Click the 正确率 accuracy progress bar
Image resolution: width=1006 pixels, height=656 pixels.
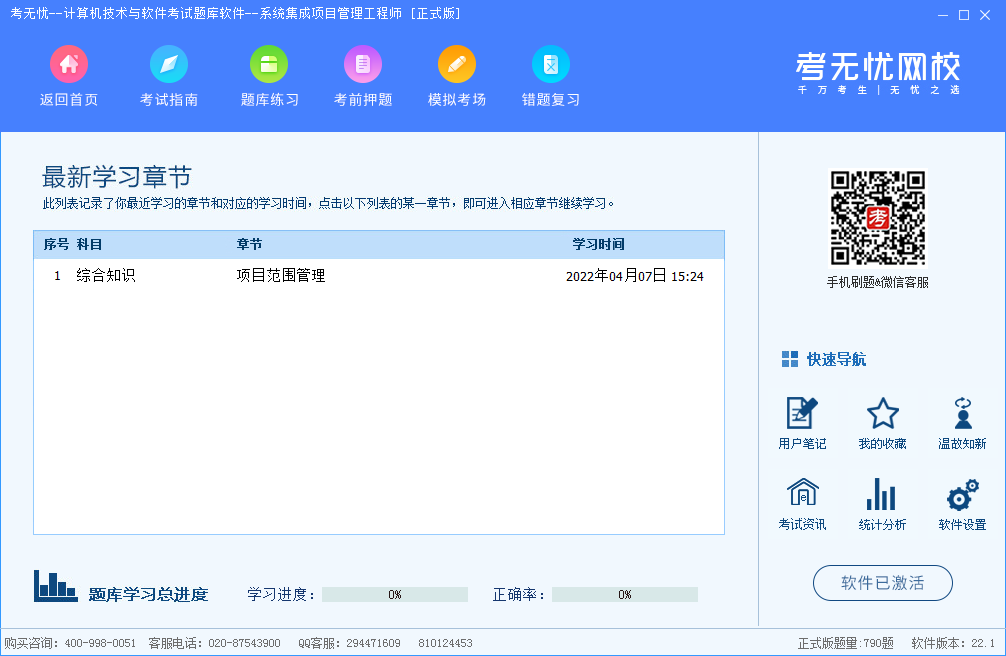[624, 595]
